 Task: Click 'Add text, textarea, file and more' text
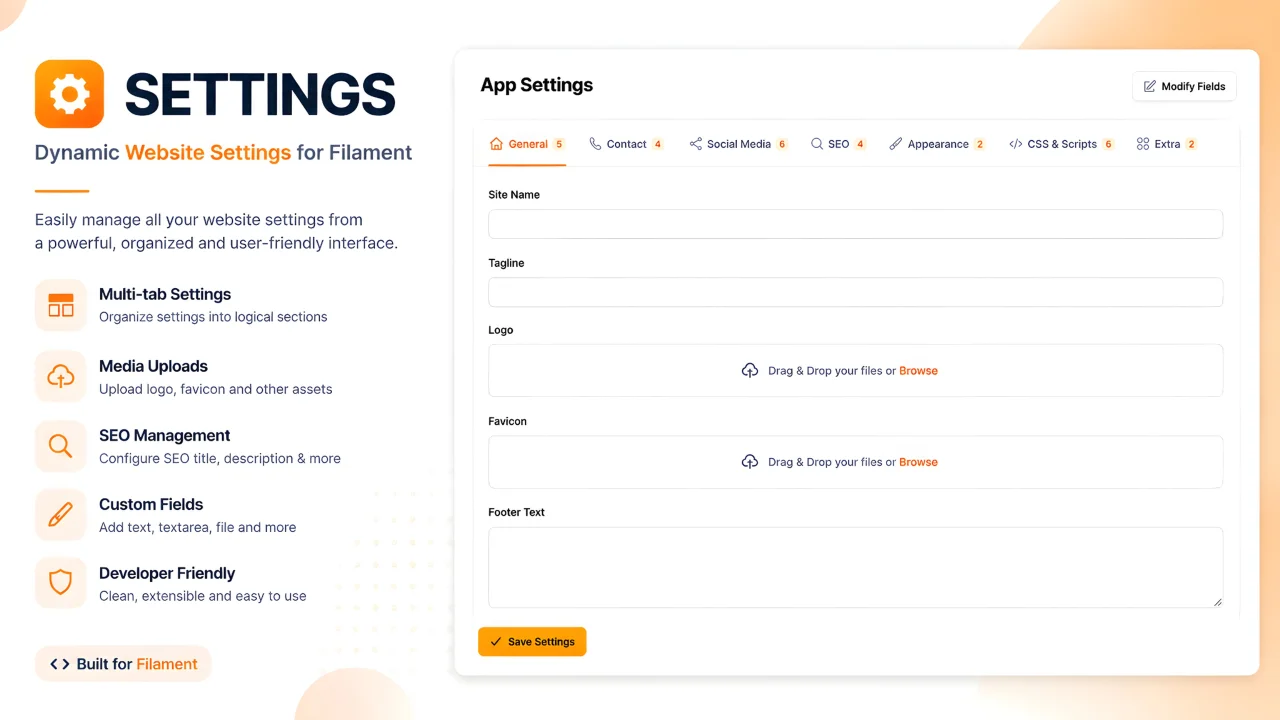pos(197,527)
